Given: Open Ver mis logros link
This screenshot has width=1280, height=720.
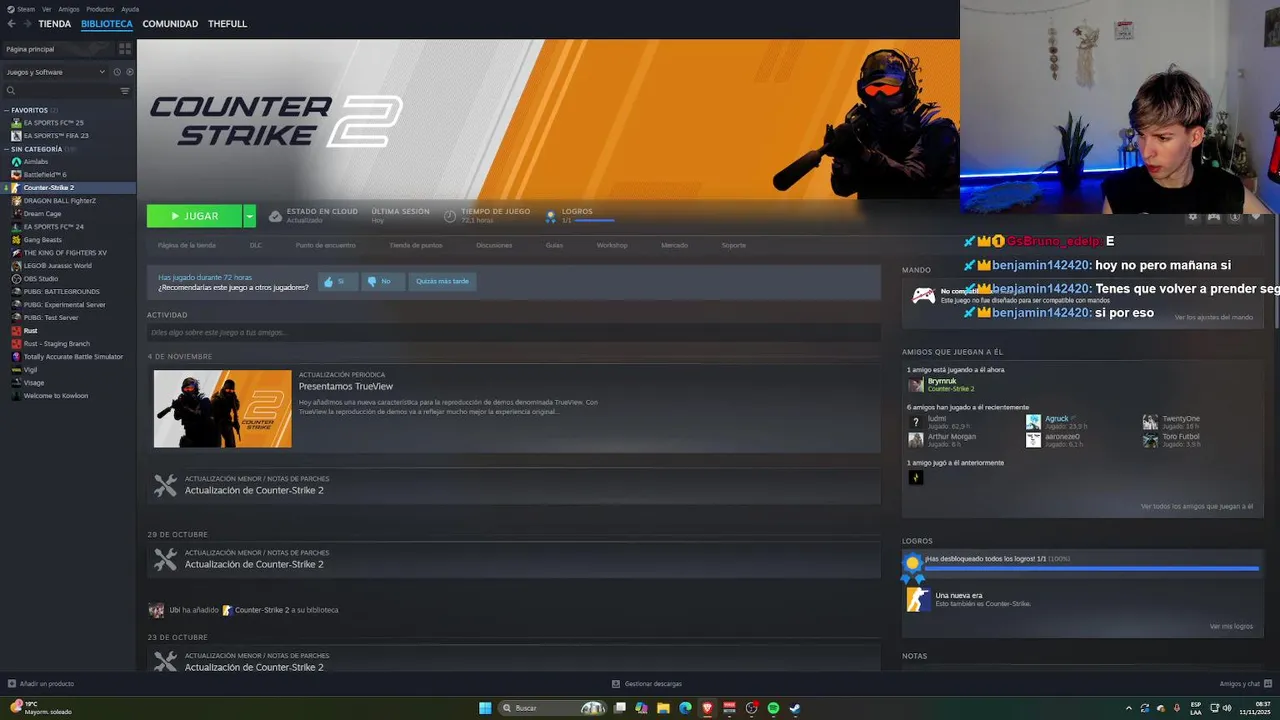Looking at the screenshot, I should point(1231,626).
